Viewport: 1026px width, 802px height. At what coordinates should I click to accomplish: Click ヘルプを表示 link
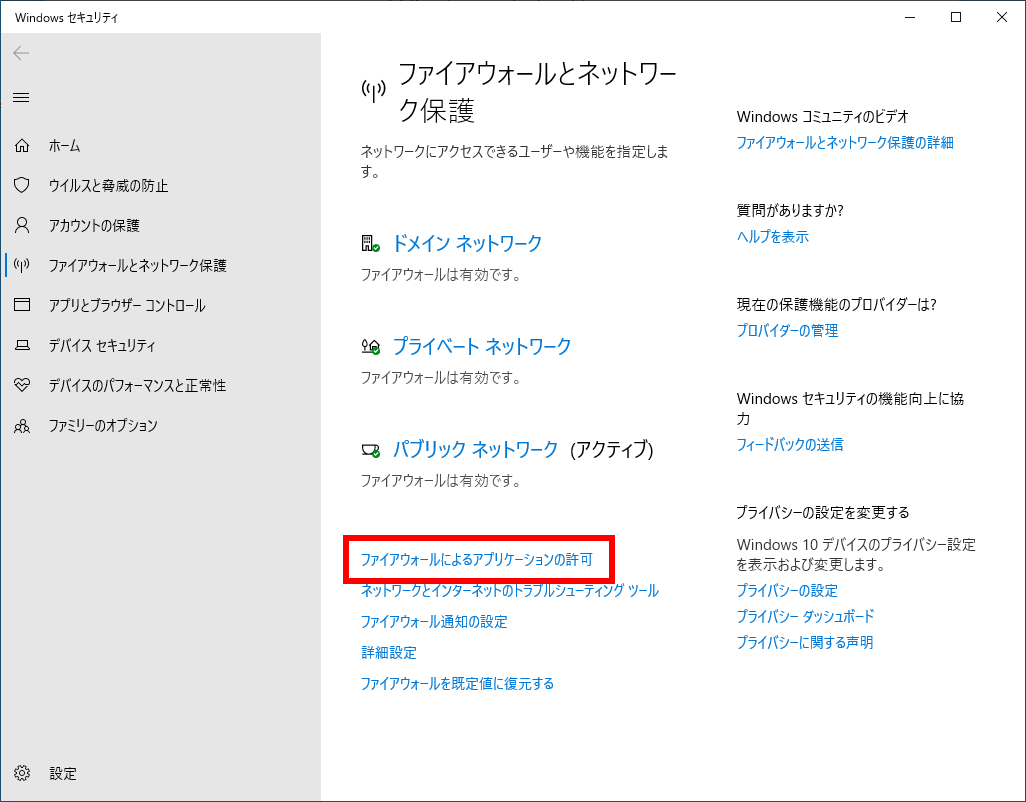(773, 237)
